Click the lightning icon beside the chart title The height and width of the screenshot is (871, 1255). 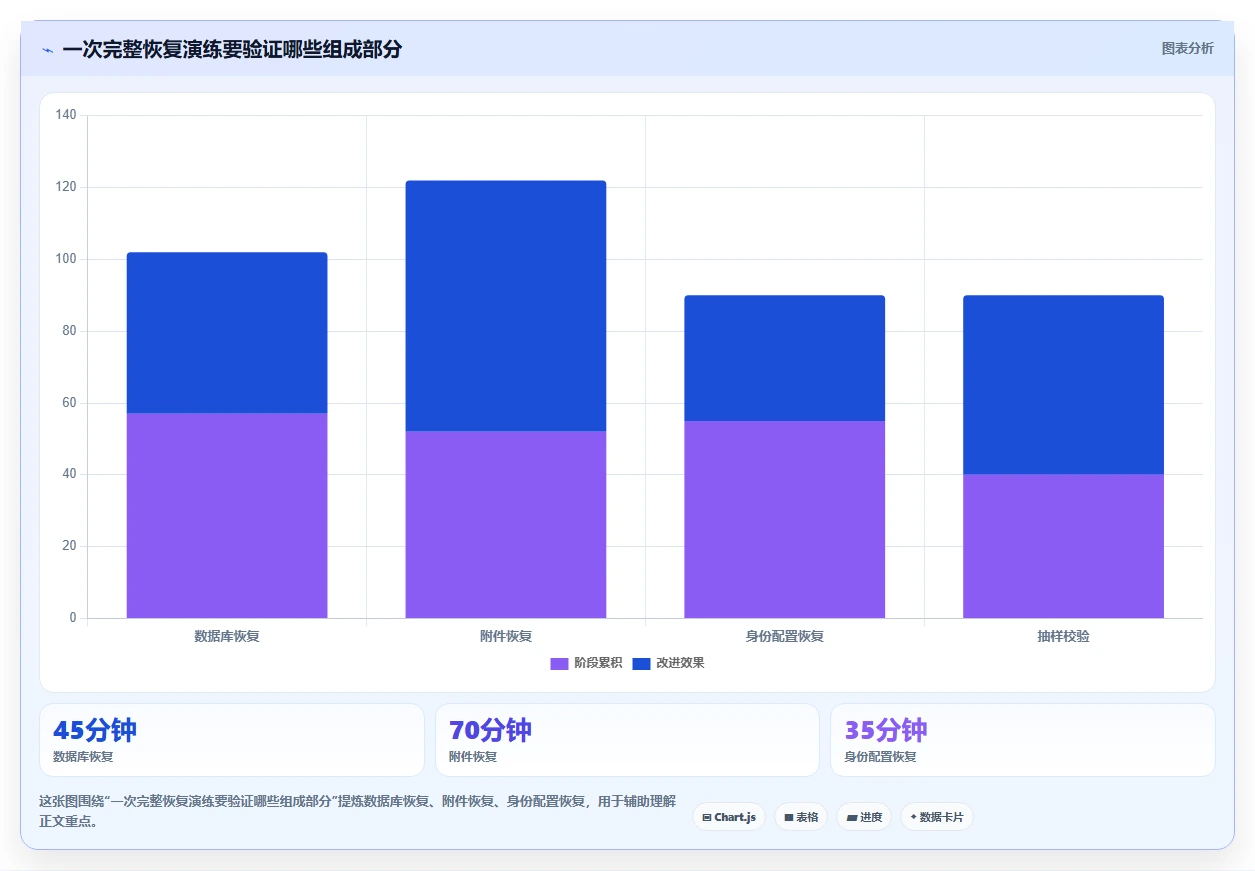click(x=47, y=49)
